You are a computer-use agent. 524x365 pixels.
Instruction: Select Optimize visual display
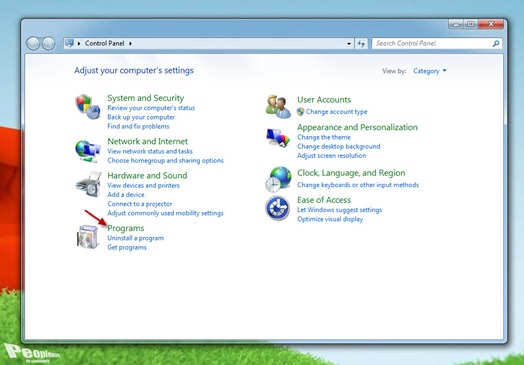coord(330,219)
